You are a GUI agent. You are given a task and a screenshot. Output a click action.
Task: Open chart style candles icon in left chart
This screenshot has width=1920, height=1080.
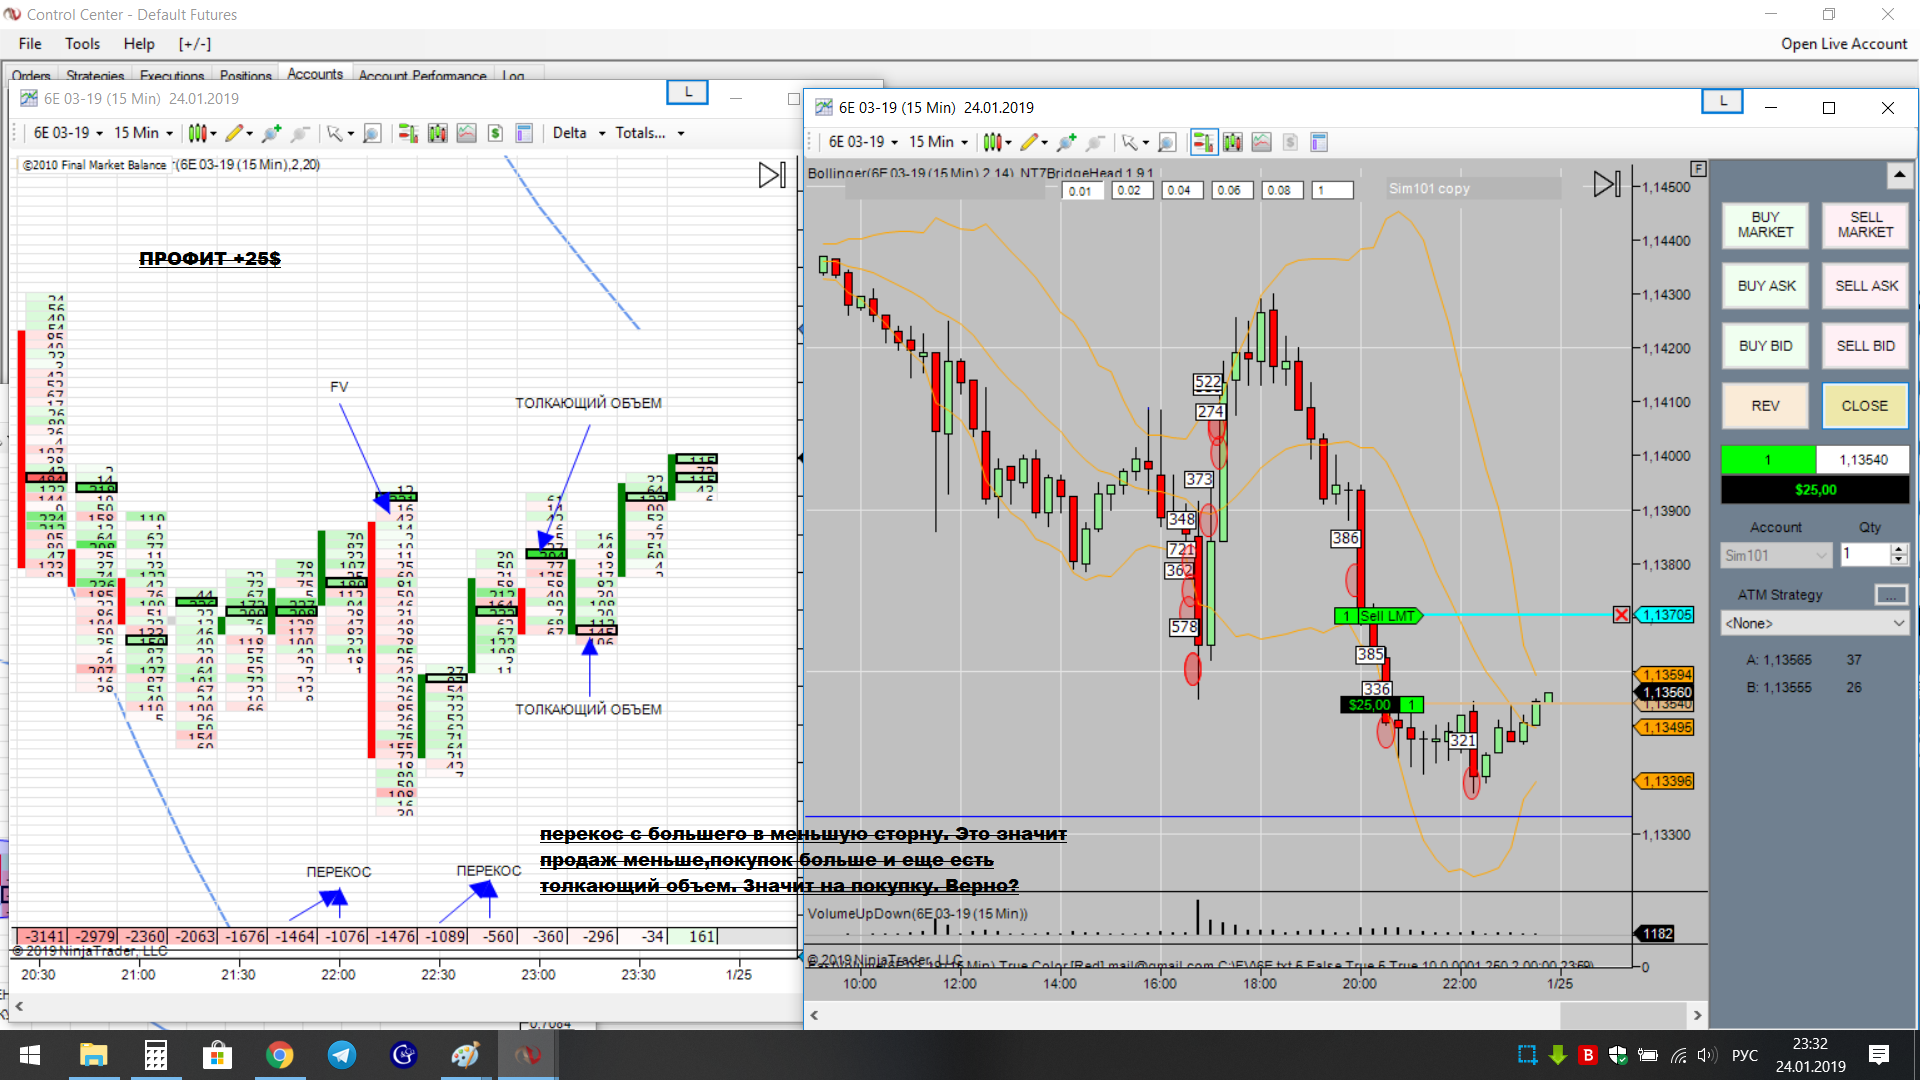tap(199, 133)
